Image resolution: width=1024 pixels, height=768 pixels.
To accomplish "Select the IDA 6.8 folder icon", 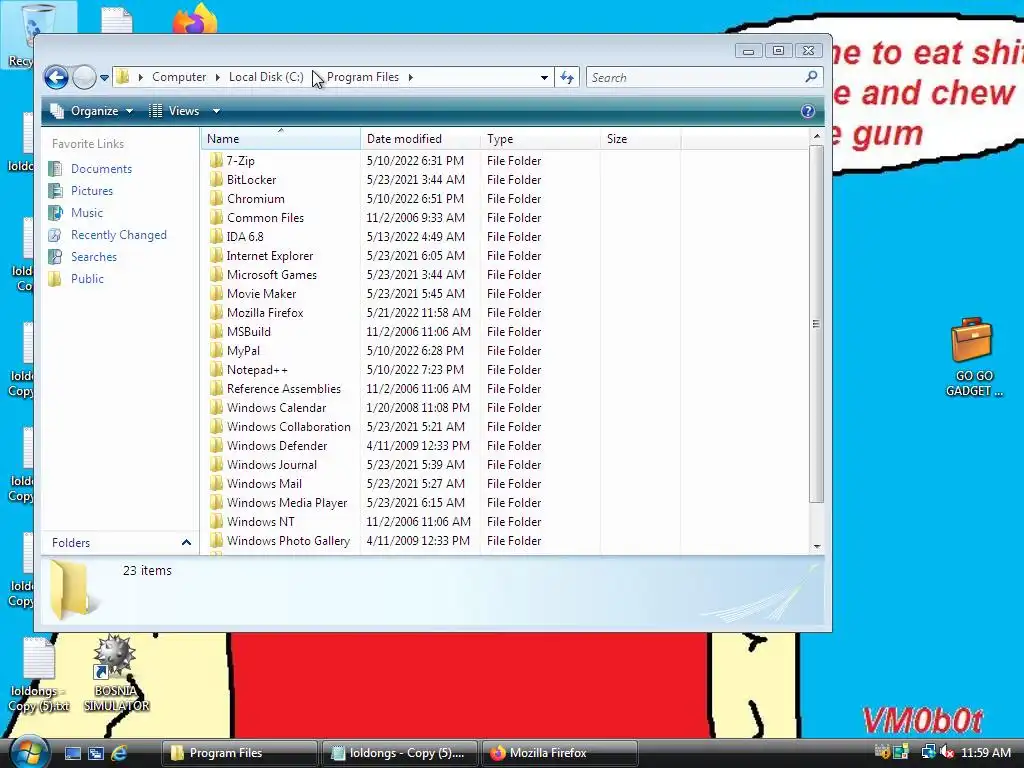I will [x=217, y=236].
